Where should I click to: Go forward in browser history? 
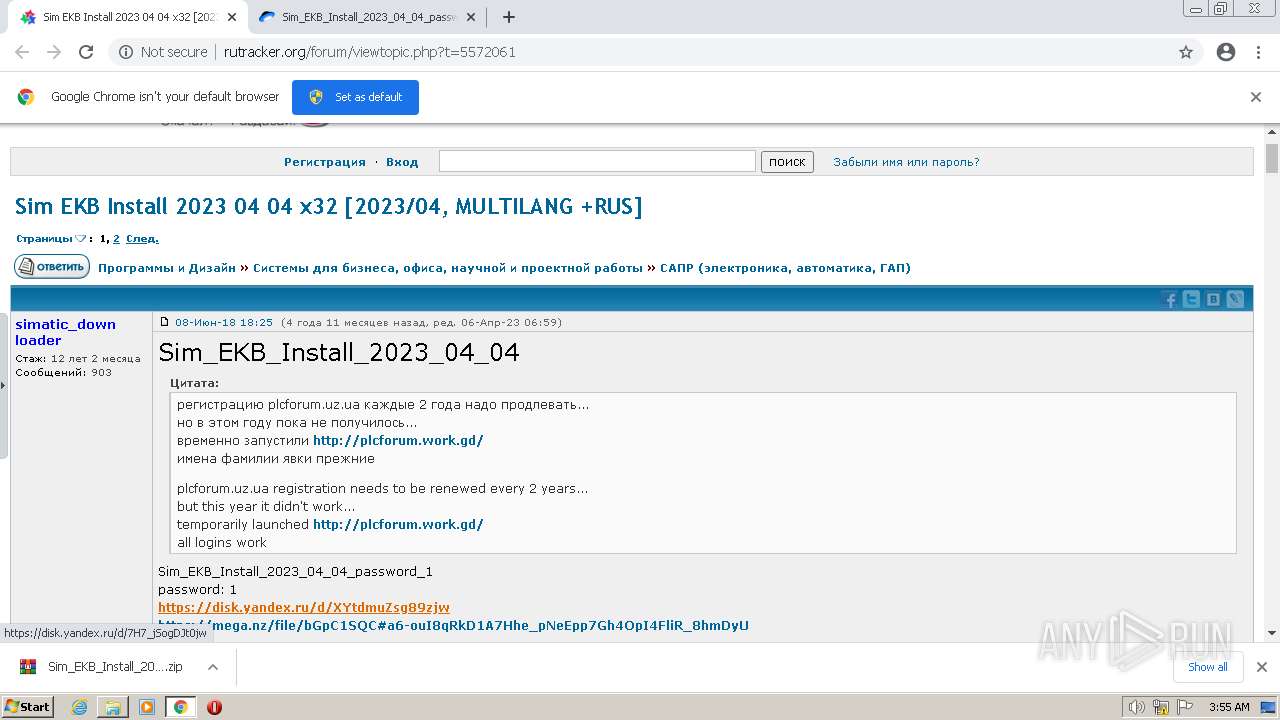point(54,52)
